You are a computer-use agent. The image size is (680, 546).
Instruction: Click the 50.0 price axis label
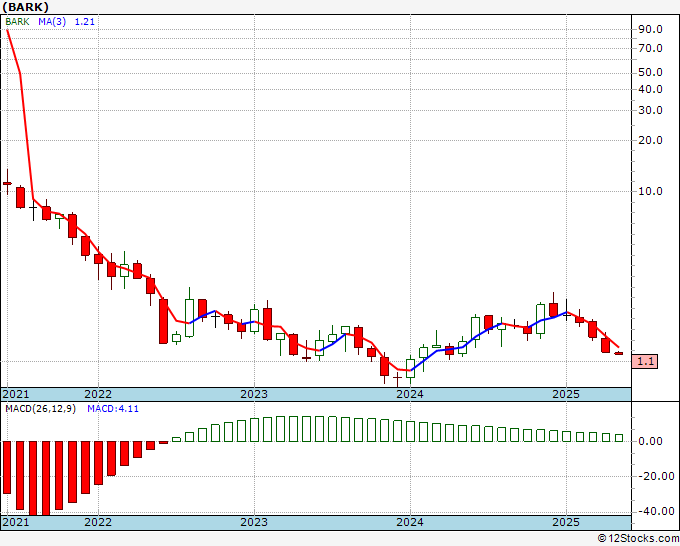pos(651,72)
